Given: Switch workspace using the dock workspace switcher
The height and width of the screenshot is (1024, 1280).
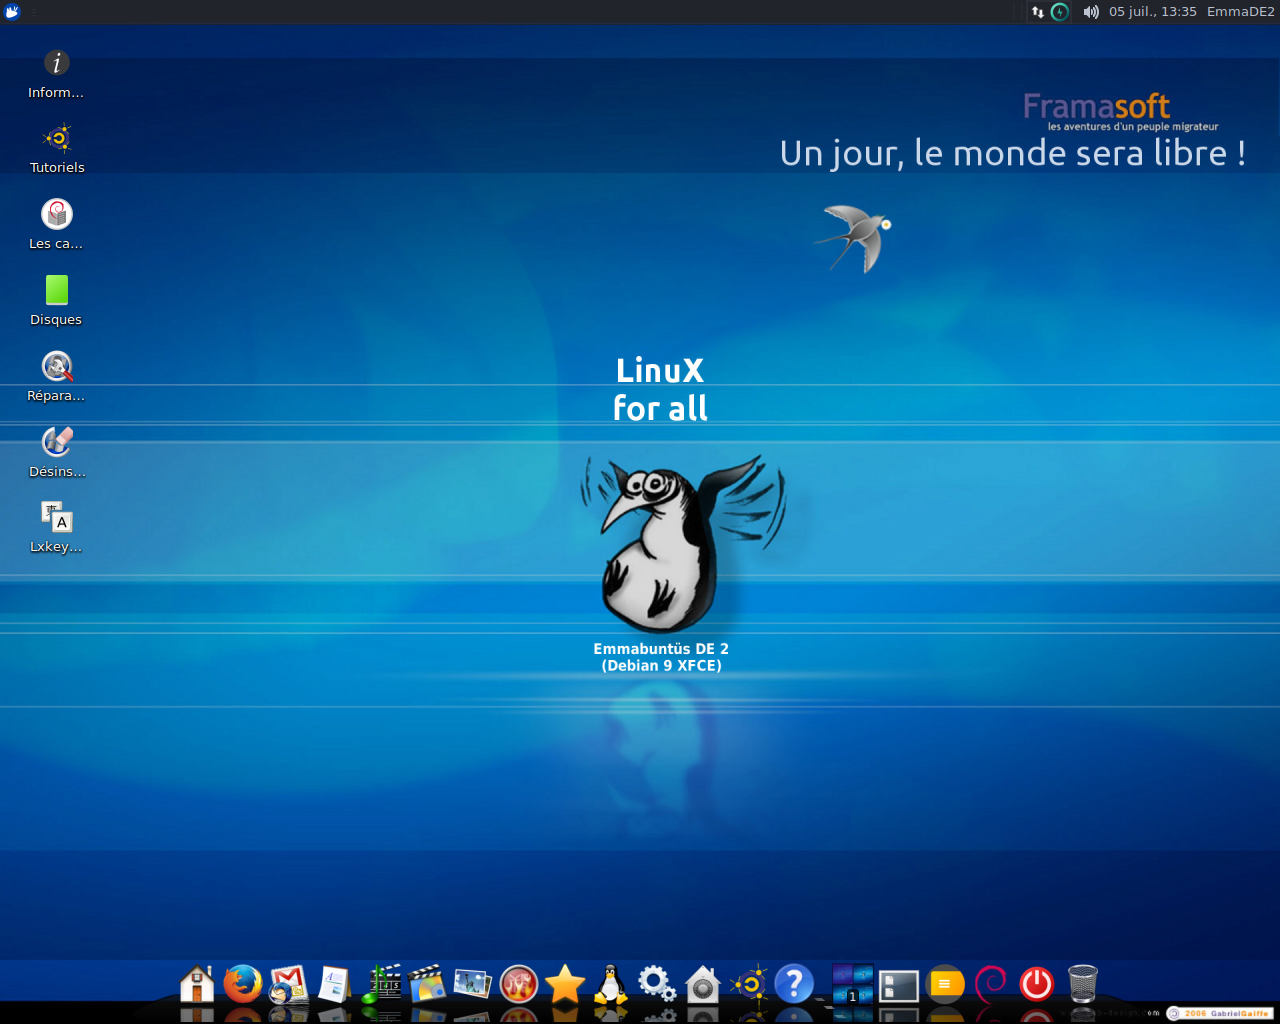Looking at the screenshot, I should coord(853,984).
